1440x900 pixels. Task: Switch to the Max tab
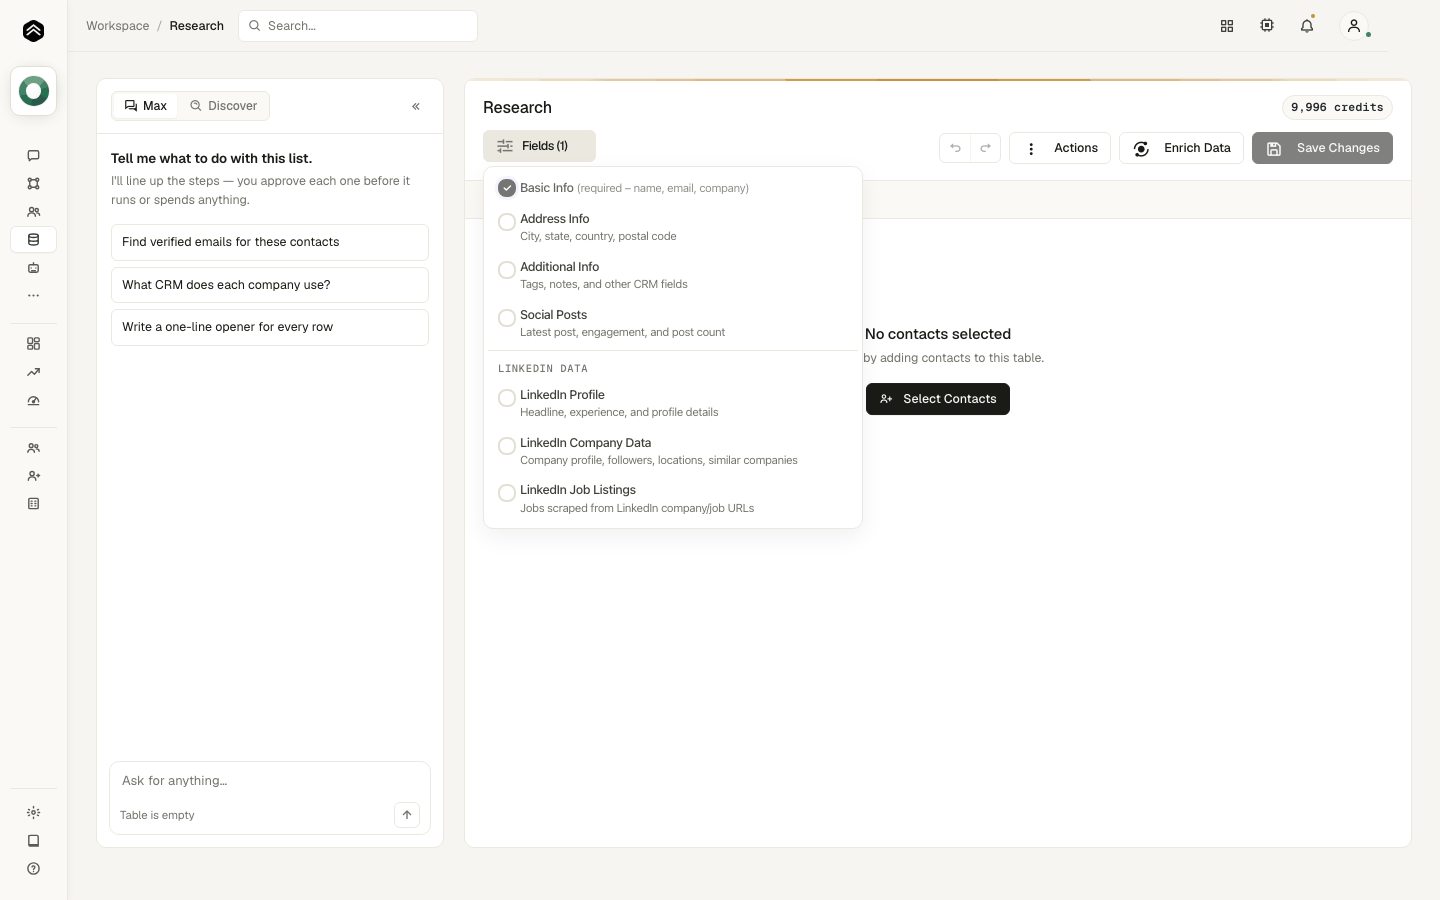point(146,106)
